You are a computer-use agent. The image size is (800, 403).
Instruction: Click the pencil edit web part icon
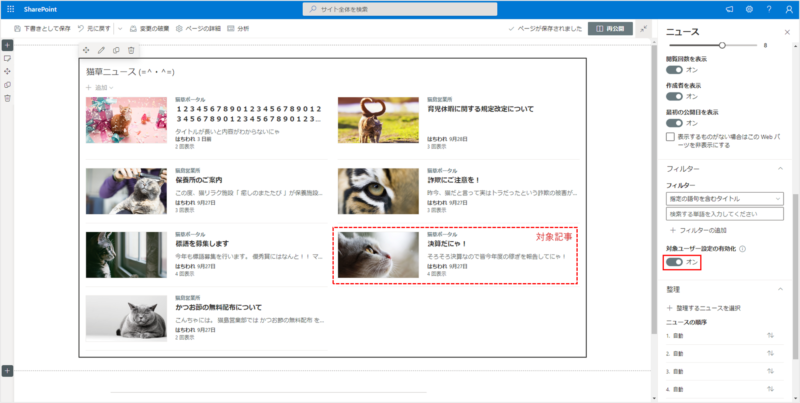[101, 50]
